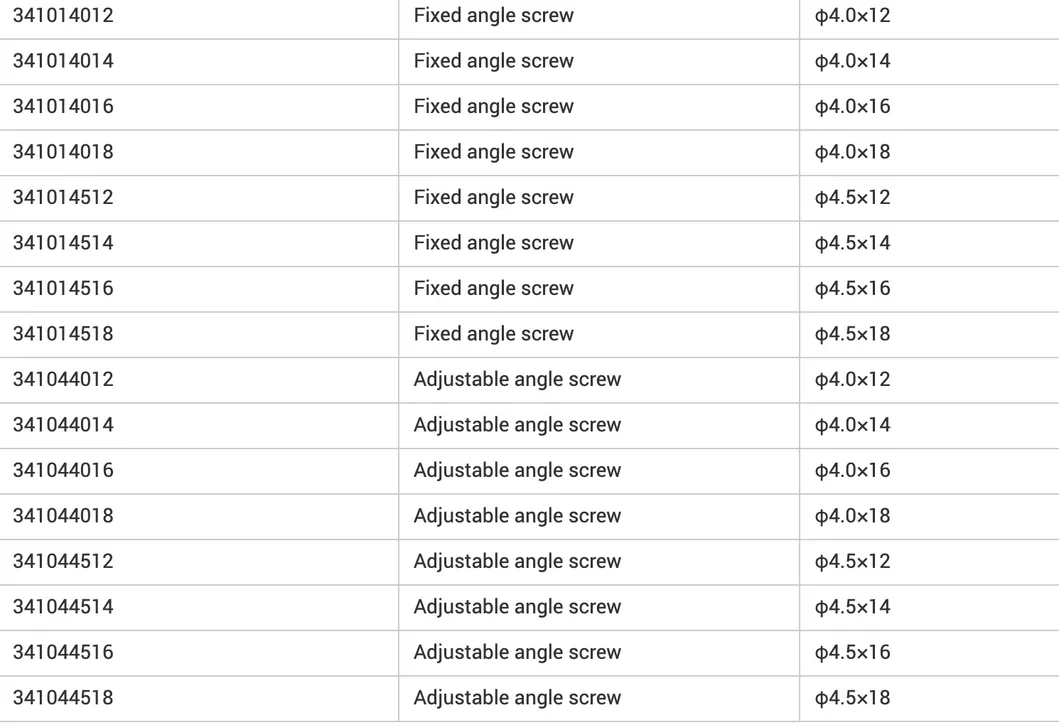Click "Adjustable angle screw" in row 341044512
This screenshot has width=1059, height=725.
tap(517, 561)
